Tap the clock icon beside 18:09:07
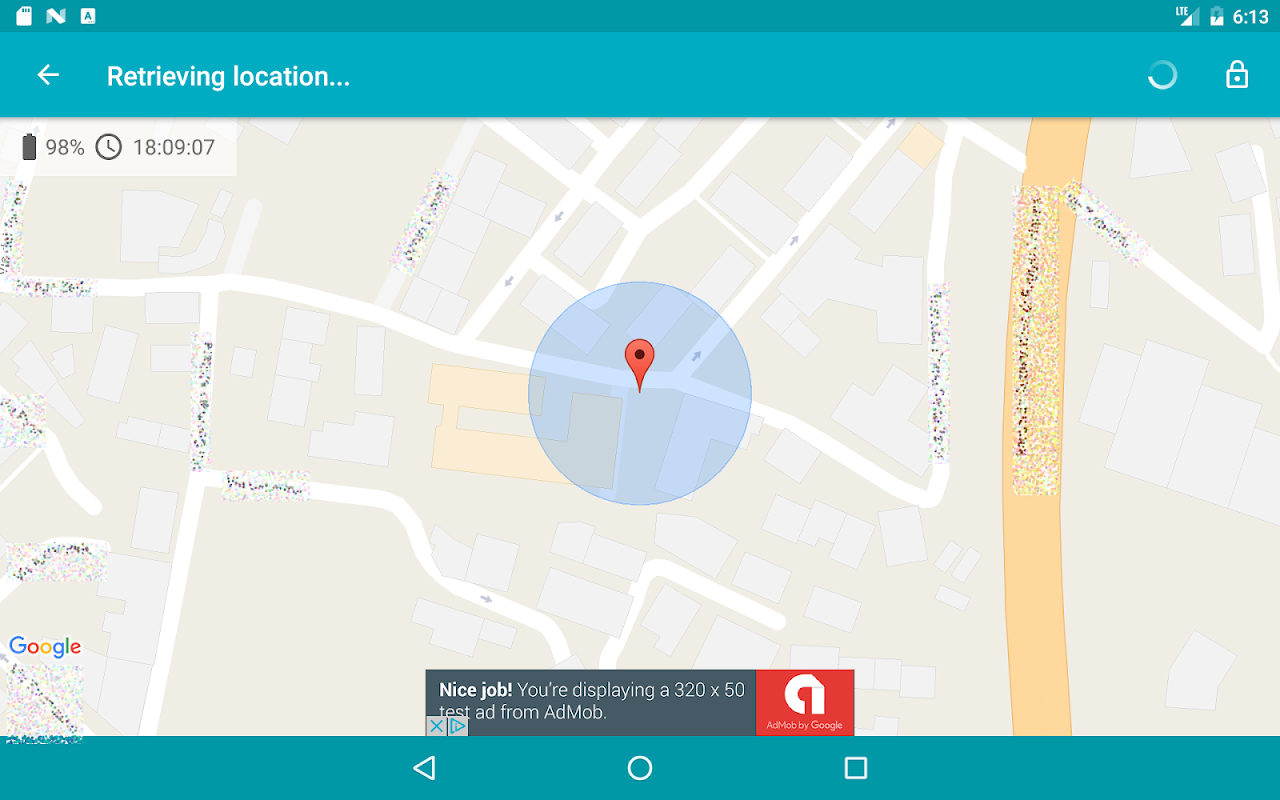Screen dimensions: 1280x800 coord(108,147)
